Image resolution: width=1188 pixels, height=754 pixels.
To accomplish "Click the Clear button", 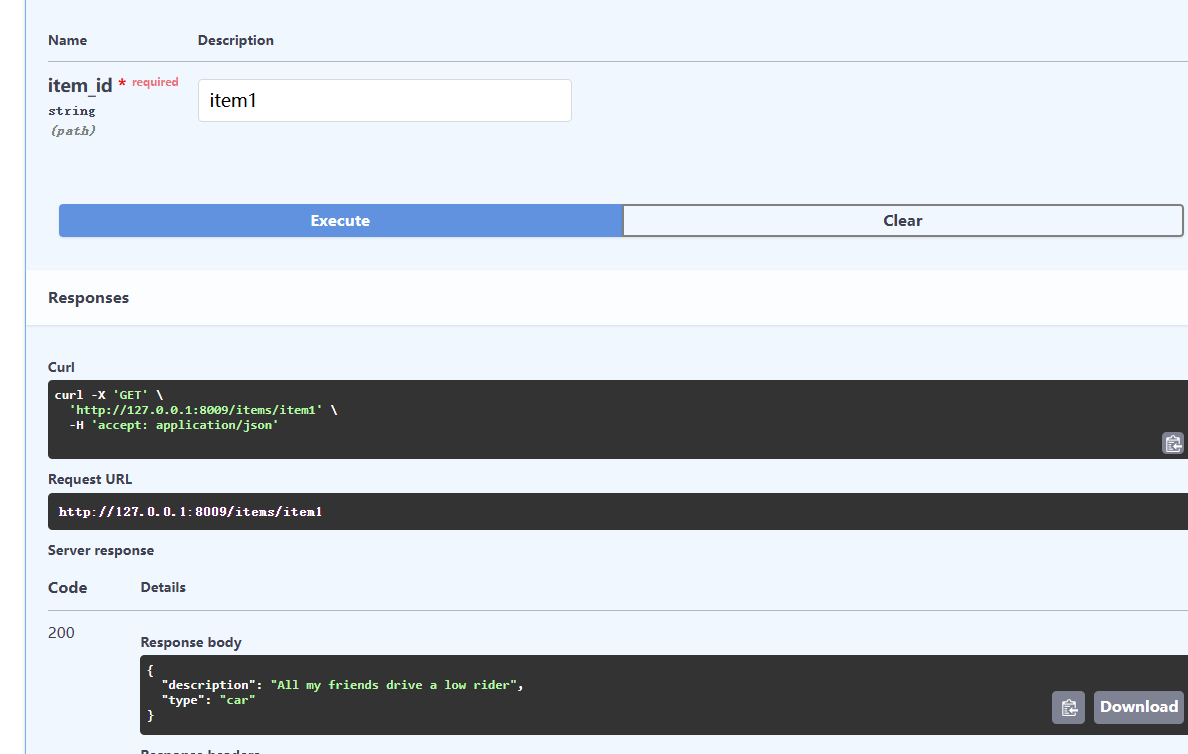I will [x=902, y=220].
